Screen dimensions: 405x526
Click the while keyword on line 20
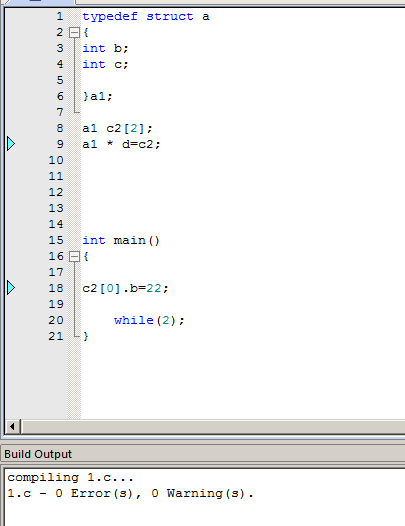coord(134,320)
